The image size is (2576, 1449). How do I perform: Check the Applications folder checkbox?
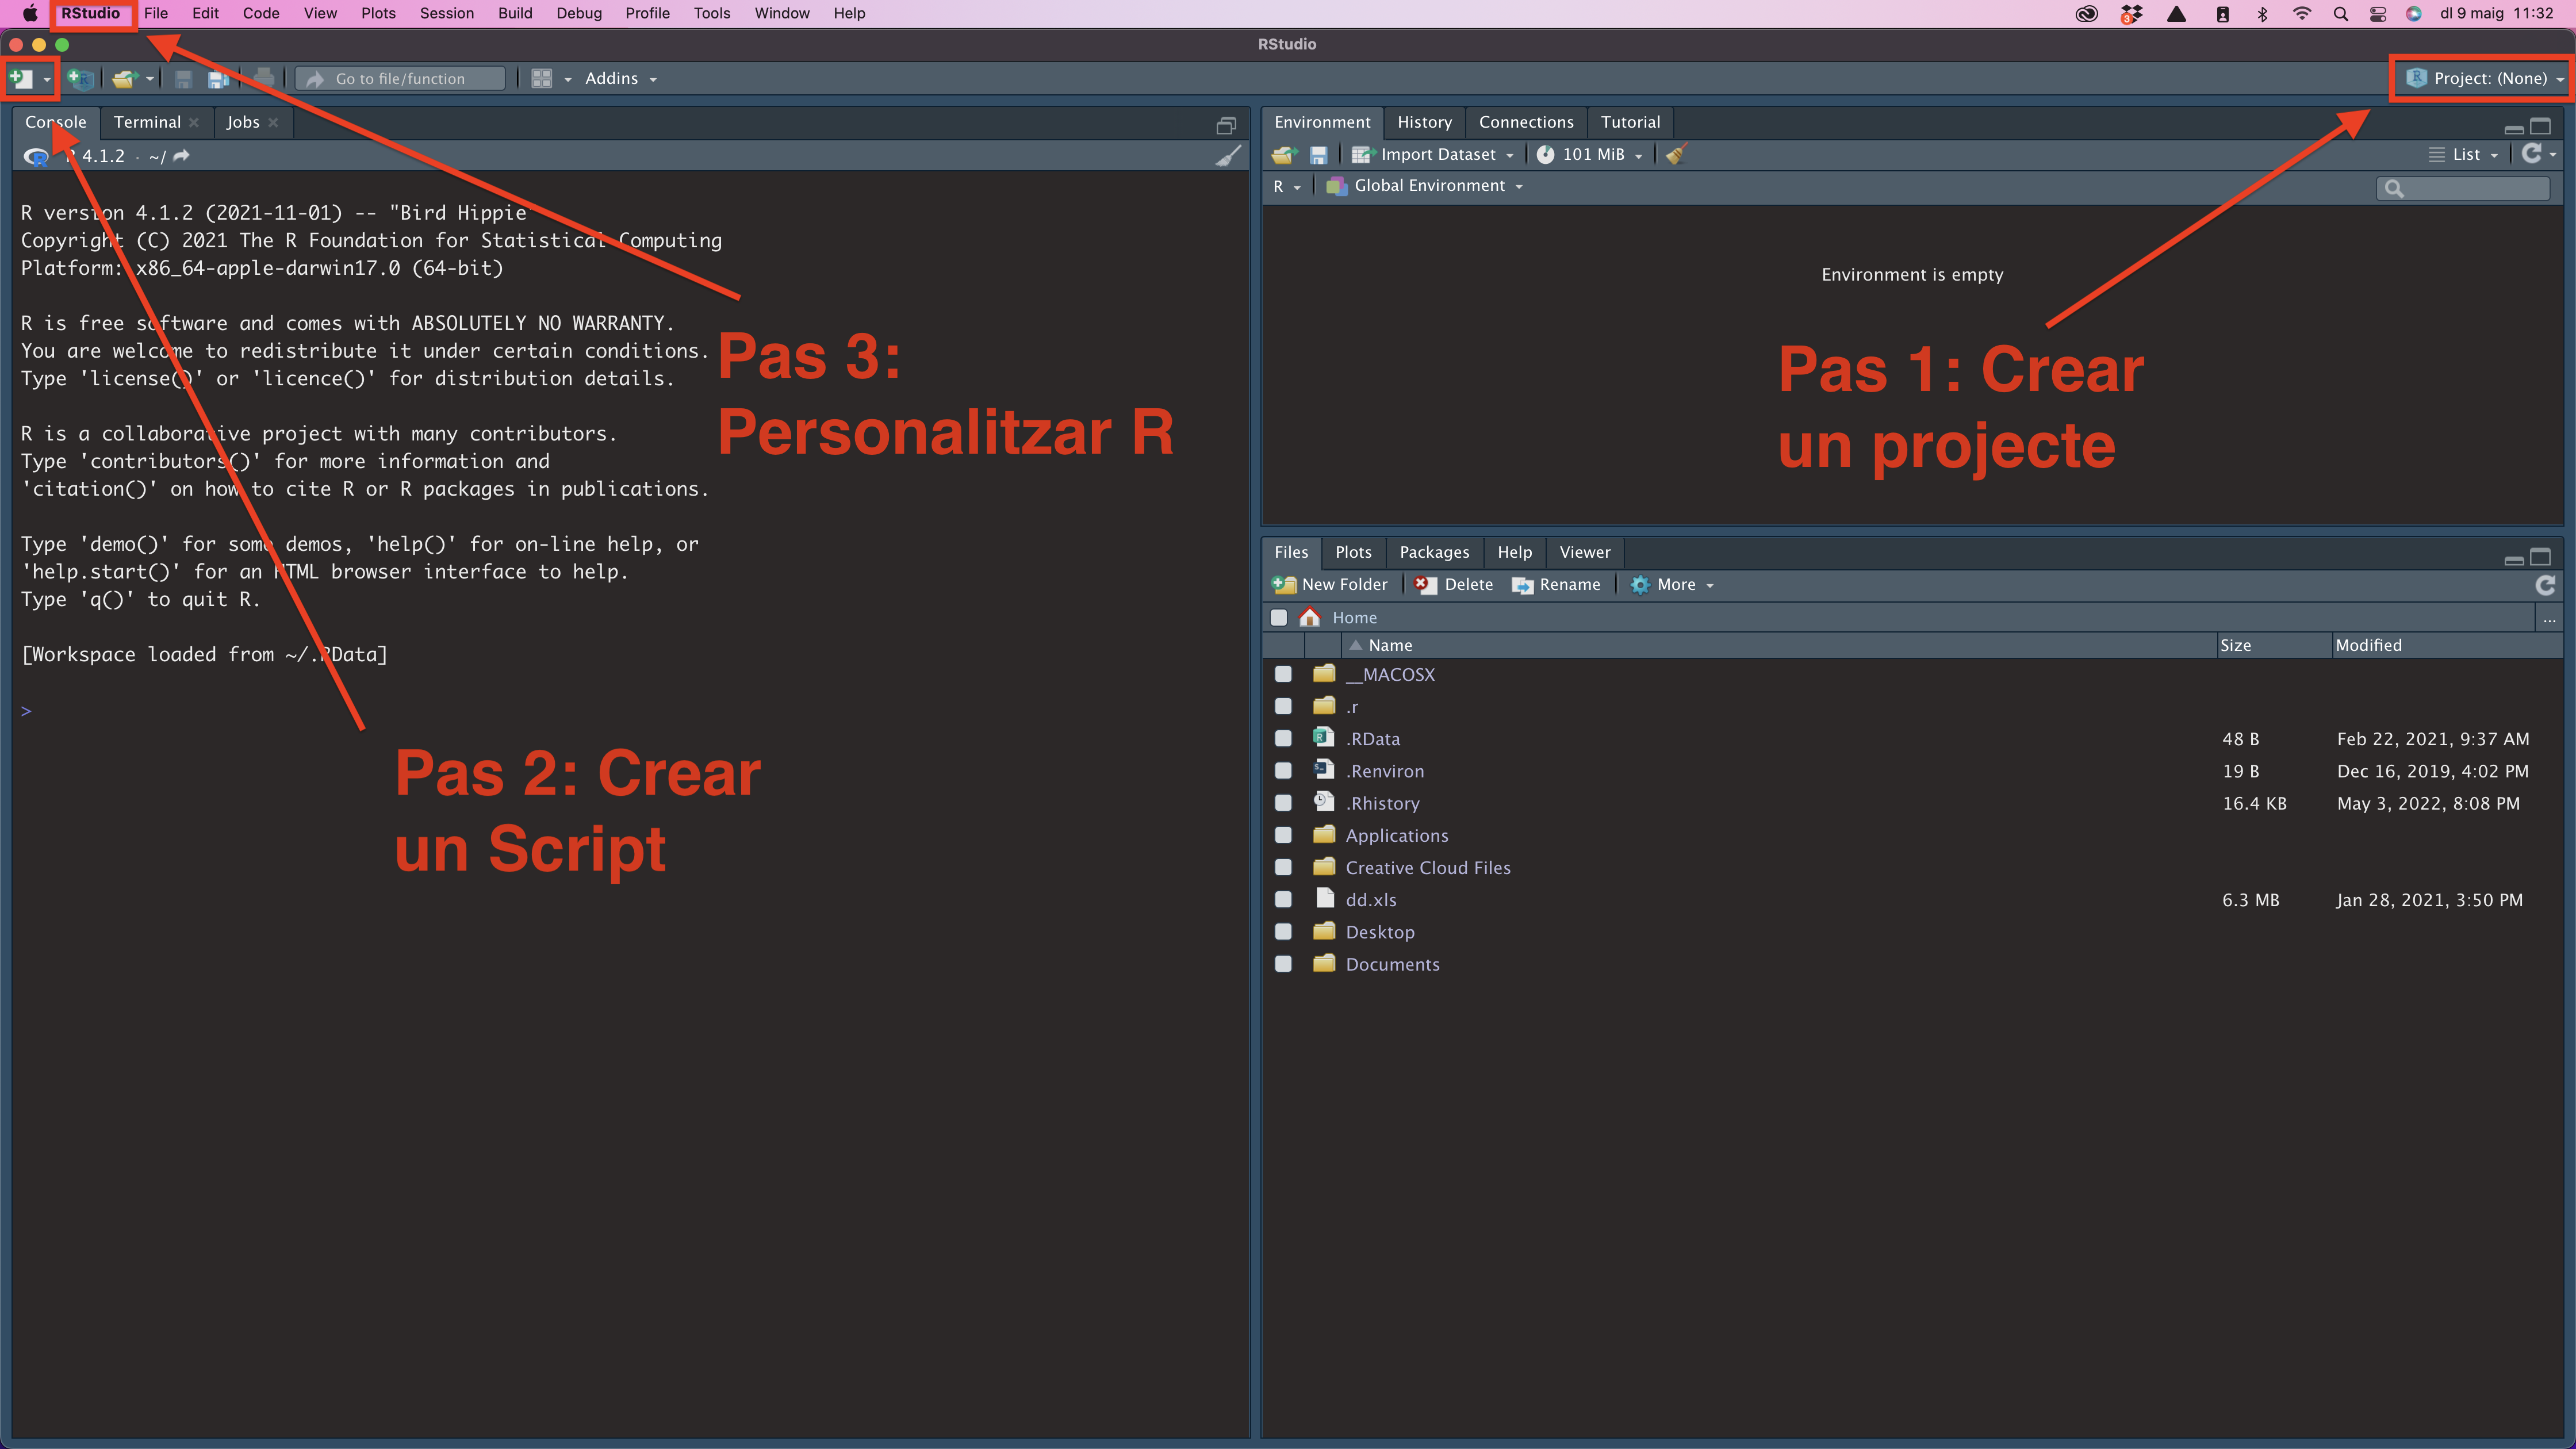[x=1283, y=834]
